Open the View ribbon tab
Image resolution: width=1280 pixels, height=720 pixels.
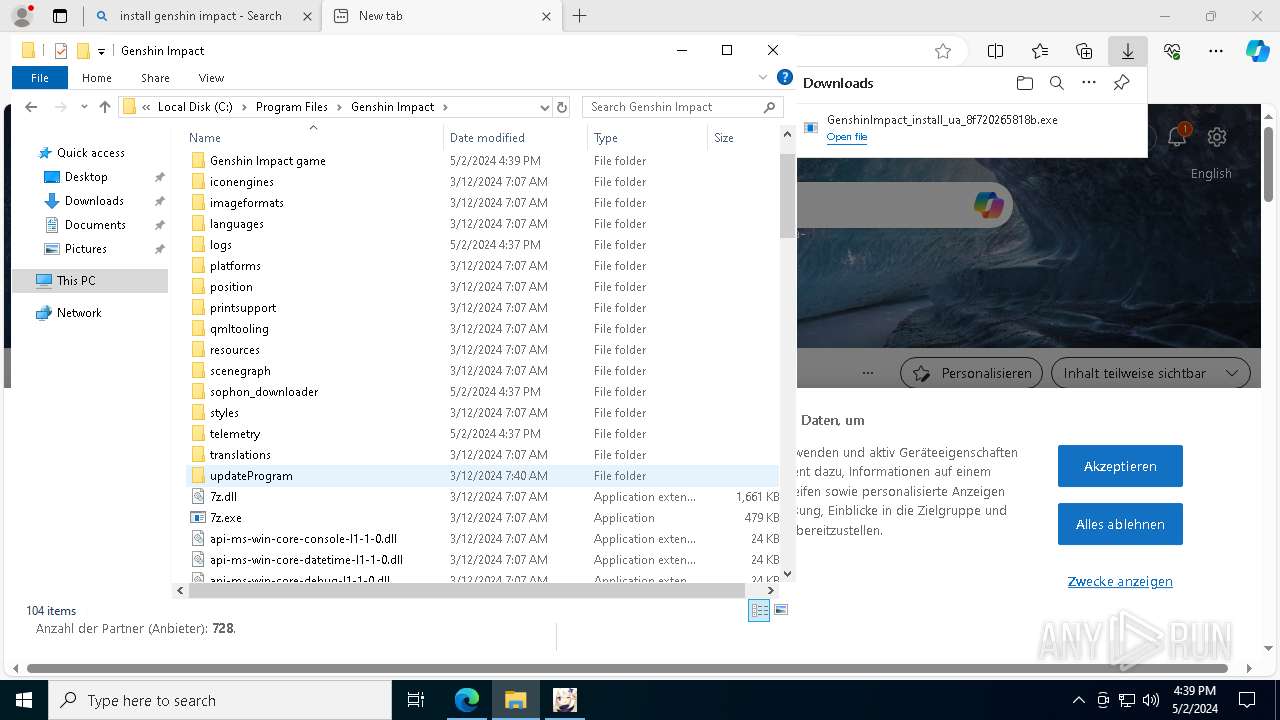pos(211,78)
